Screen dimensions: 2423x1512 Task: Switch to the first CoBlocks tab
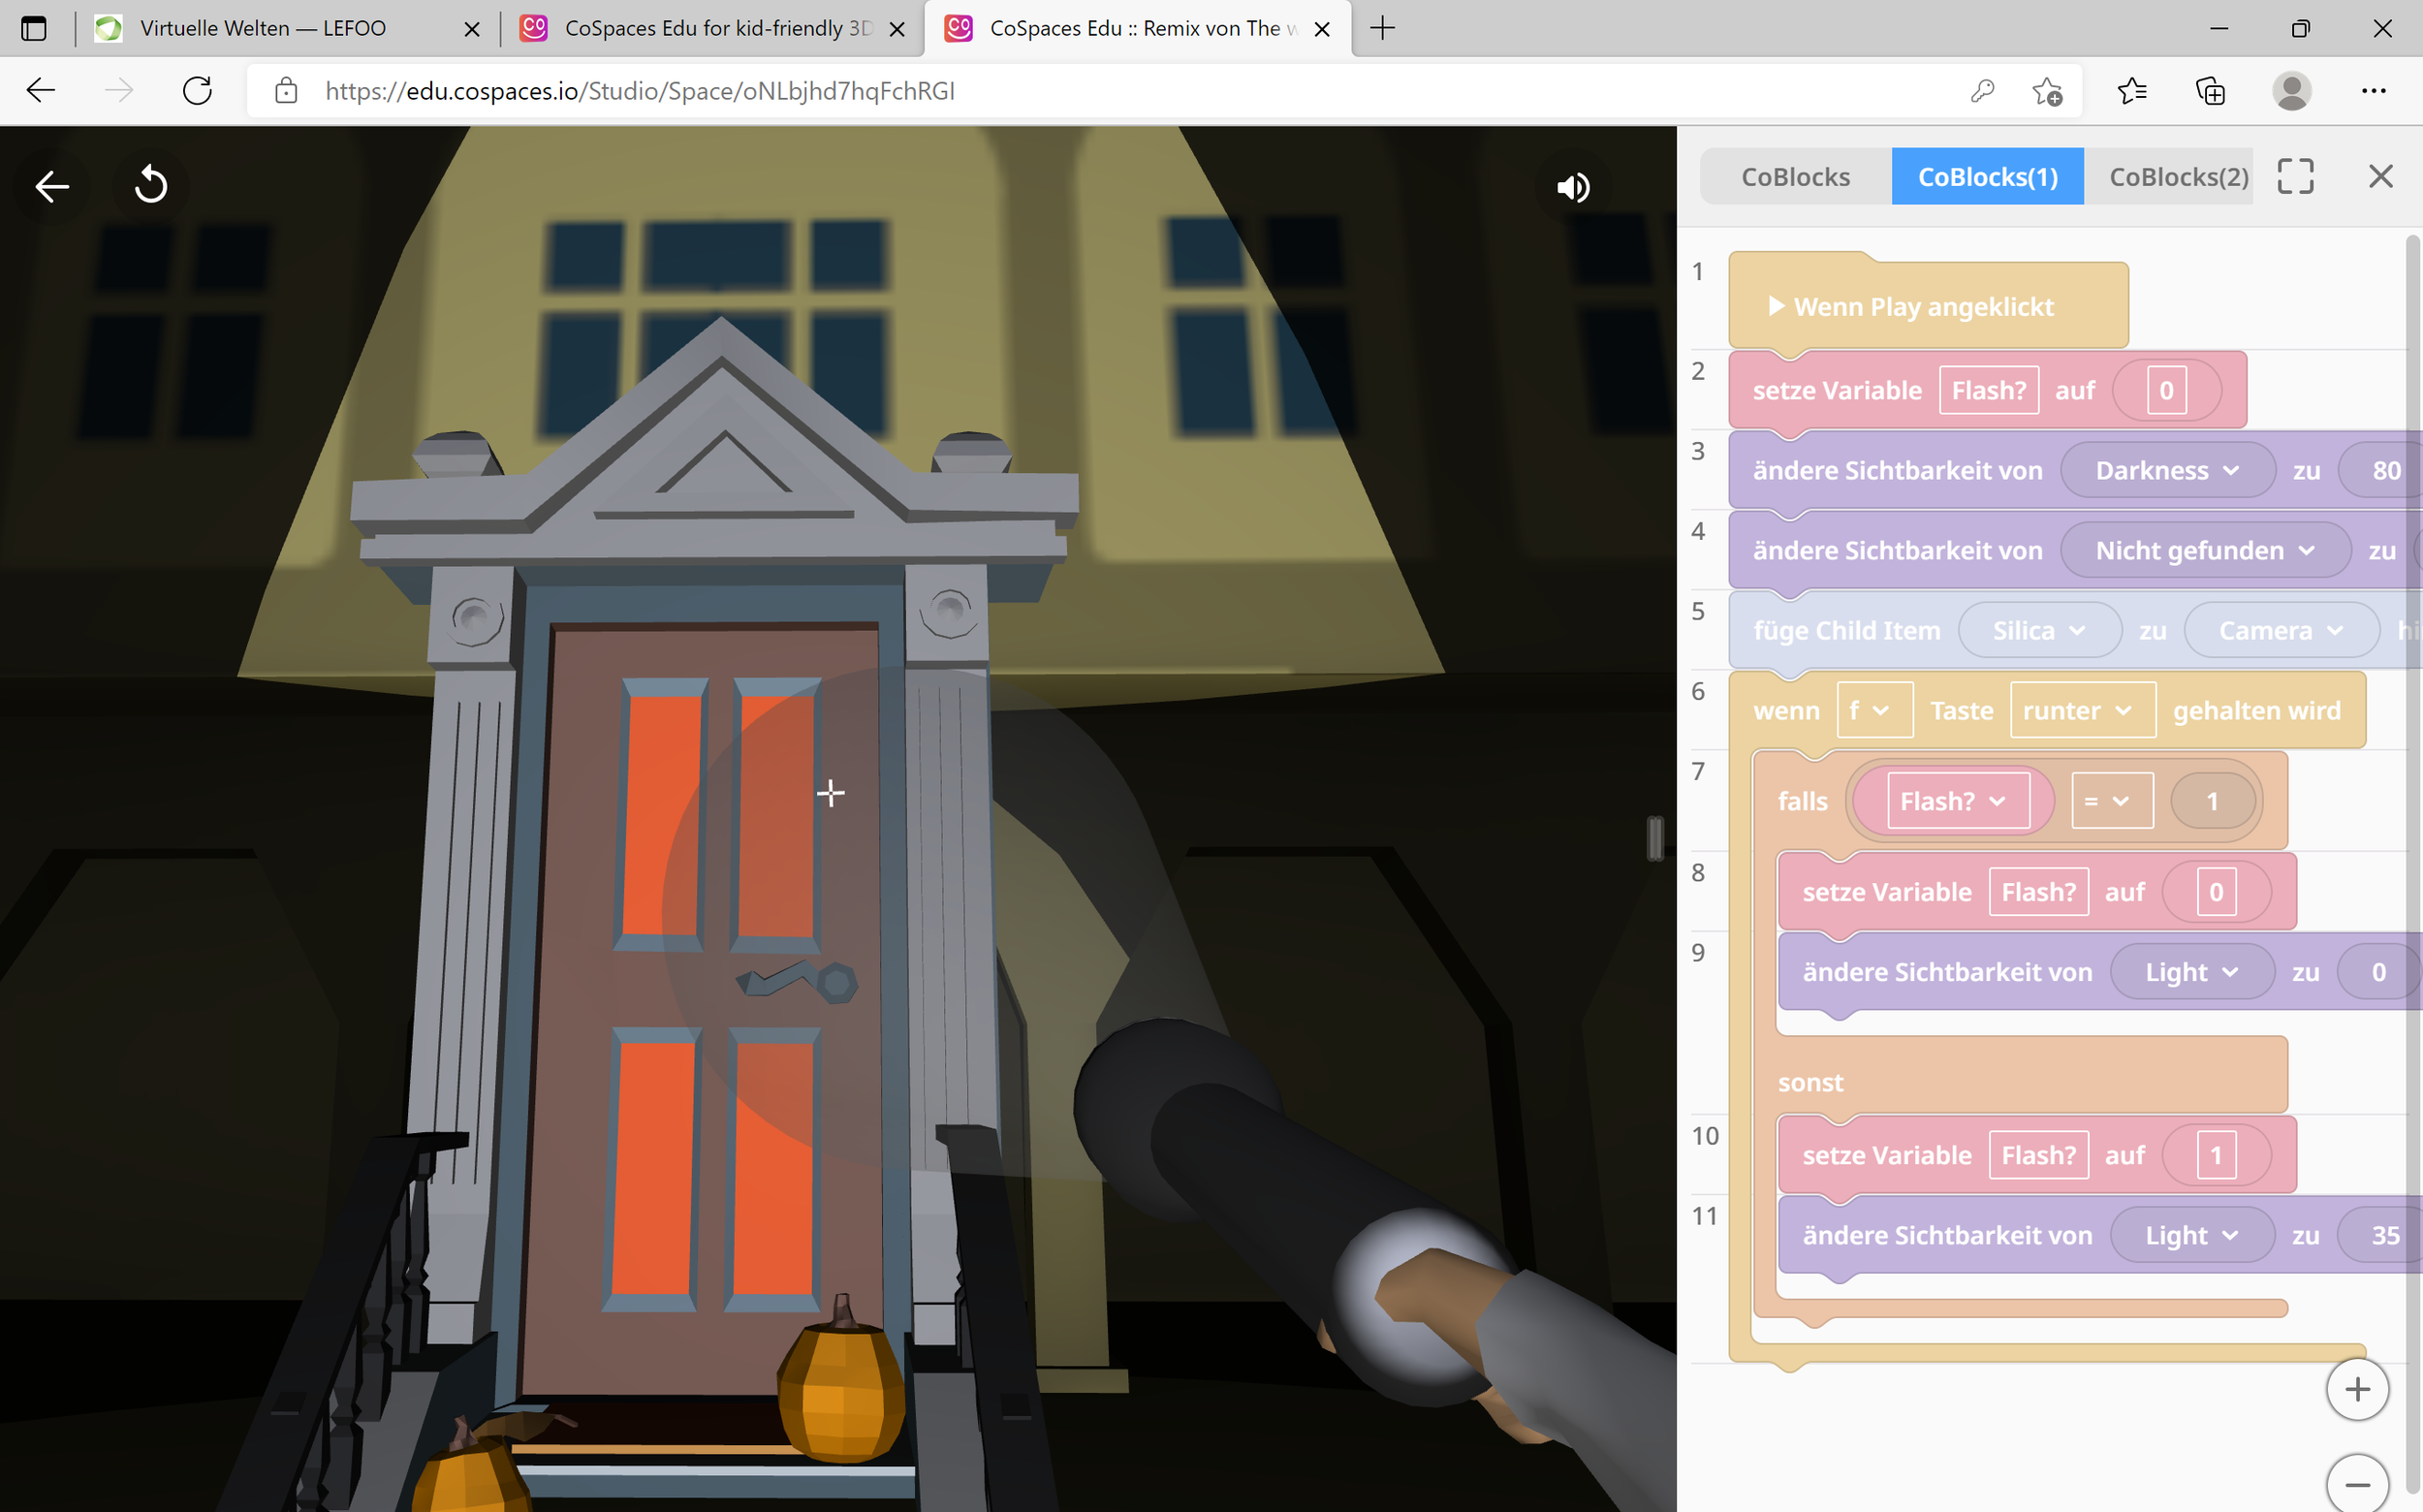click(1795, 177)
